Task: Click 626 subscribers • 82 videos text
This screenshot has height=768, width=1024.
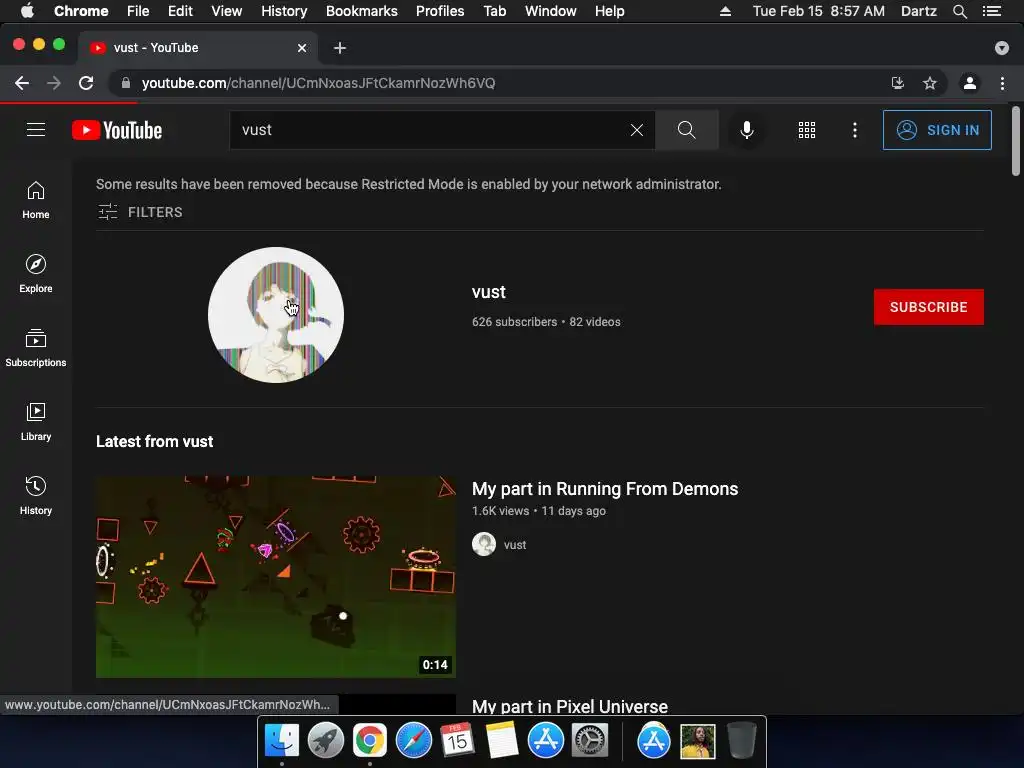Action: point(546,321)
